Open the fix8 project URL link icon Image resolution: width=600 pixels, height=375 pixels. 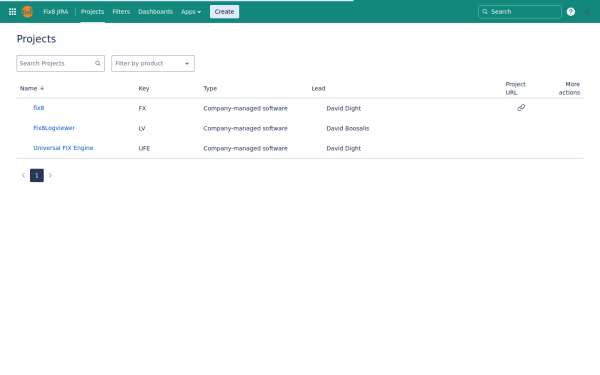(x=521, y=108)
